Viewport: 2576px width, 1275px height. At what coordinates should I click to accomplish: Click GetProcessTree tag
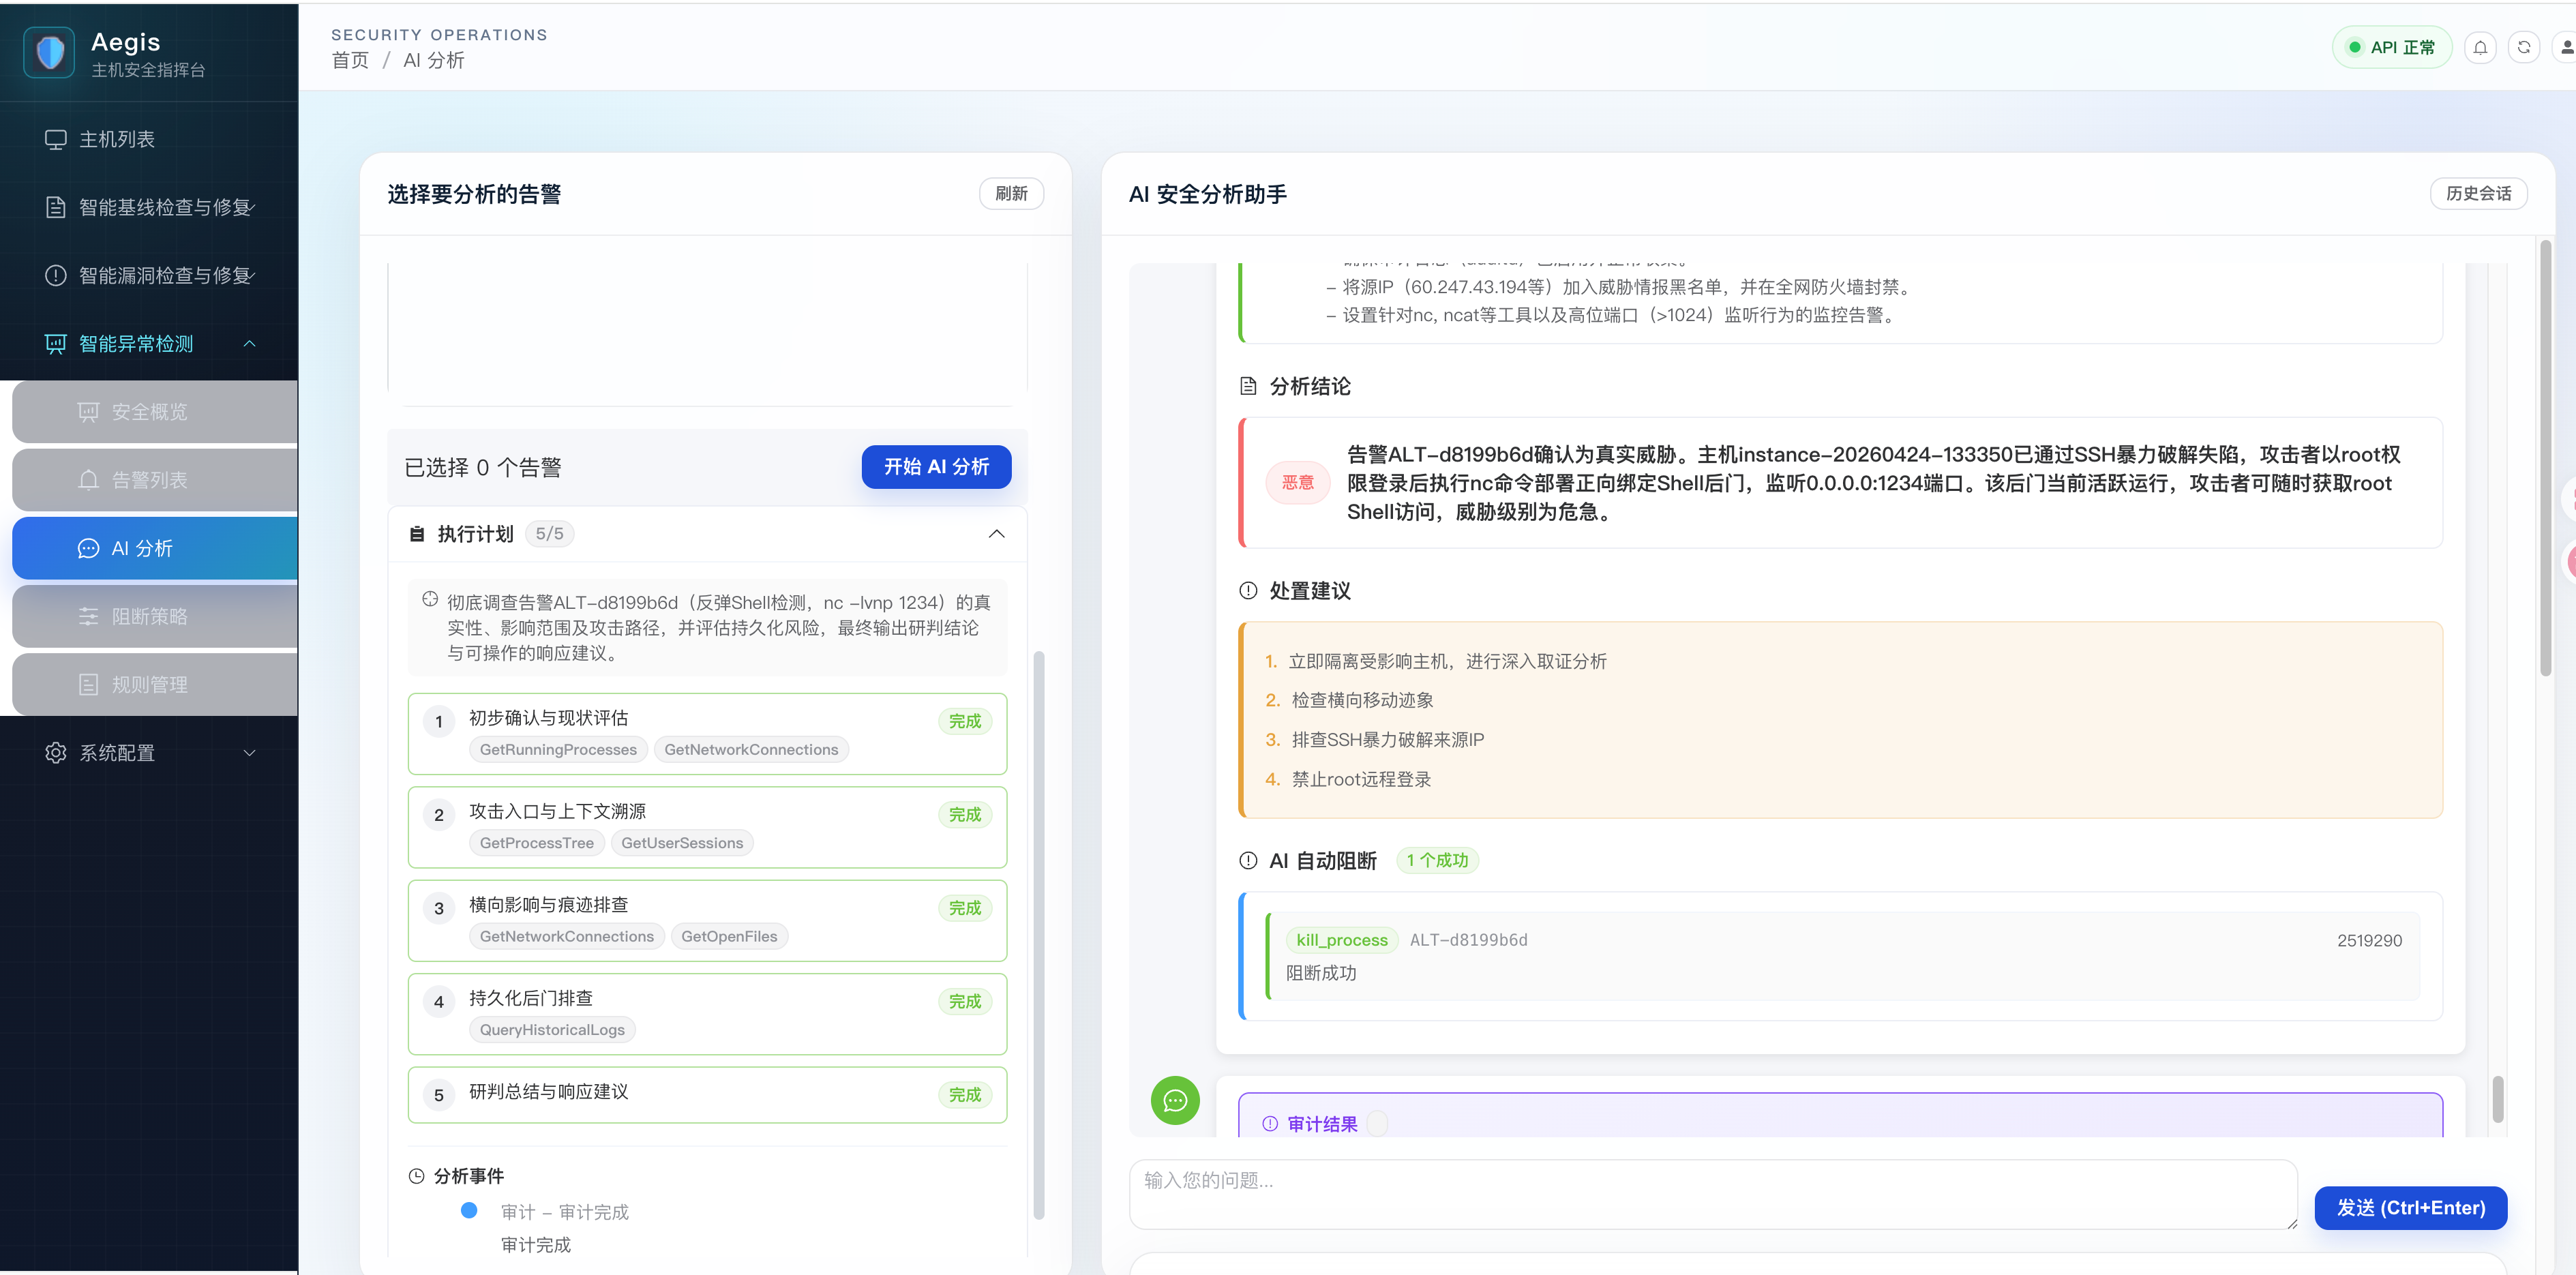[536, 843]
